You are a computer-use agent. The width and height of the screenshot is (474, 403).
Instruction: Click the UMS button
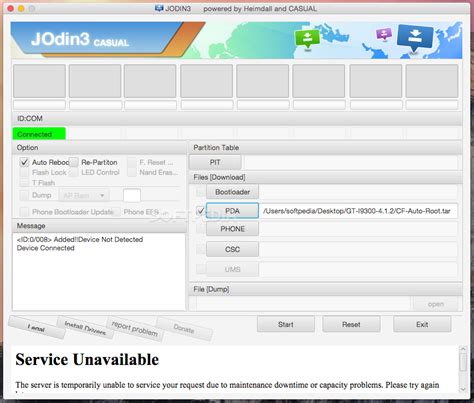tap(232, 269)
